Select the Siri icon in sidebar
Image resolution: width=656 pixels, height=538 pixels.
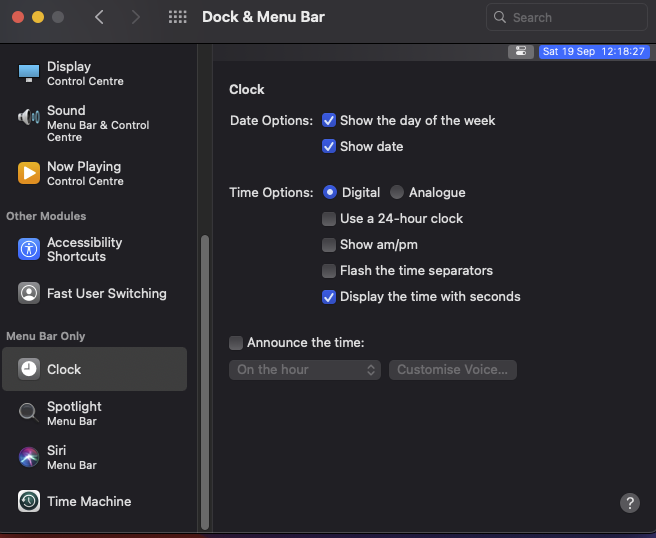coord(29,456)
